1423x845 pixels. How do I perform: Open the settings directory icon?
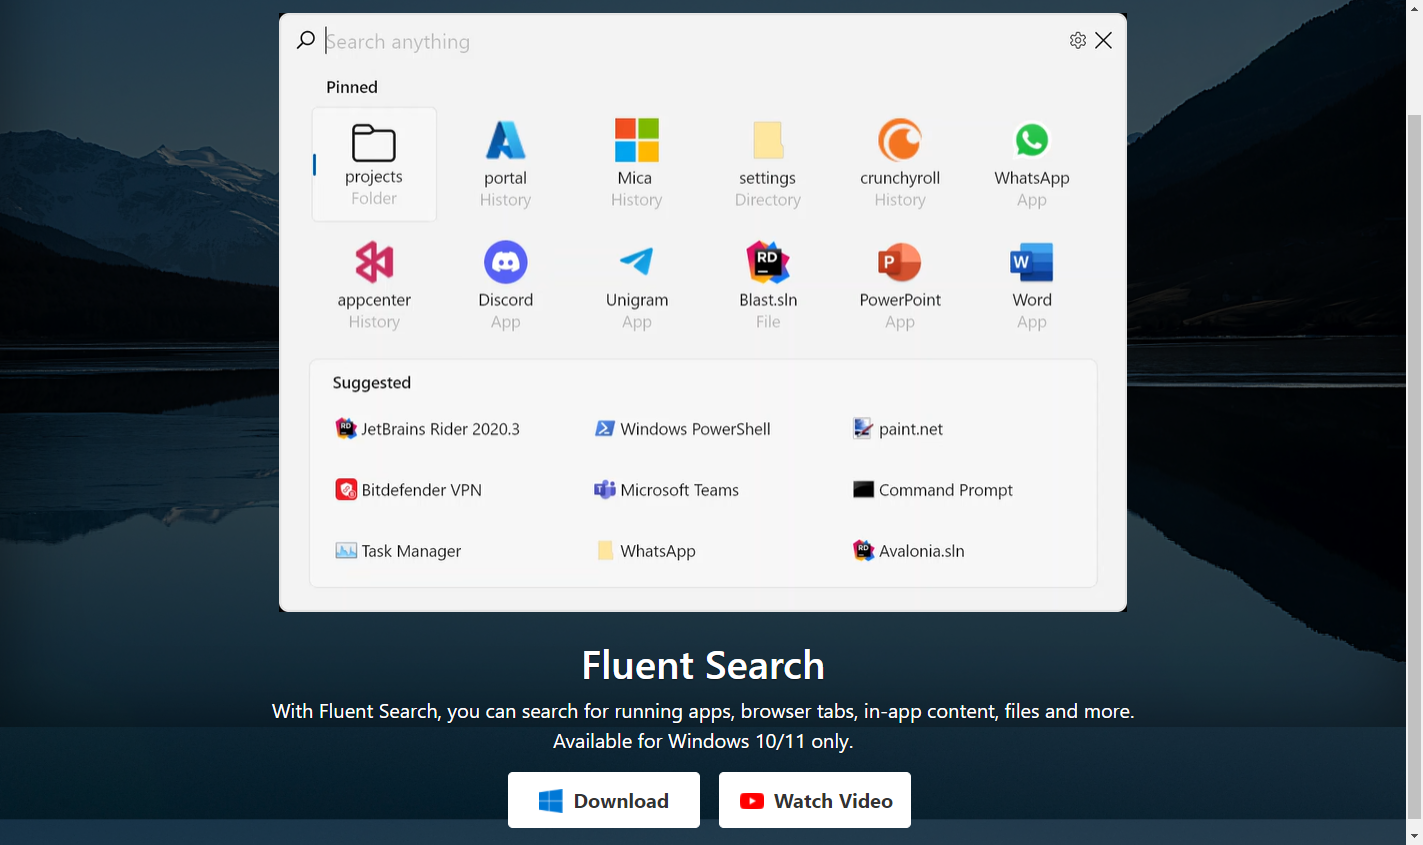pos(768,141)
